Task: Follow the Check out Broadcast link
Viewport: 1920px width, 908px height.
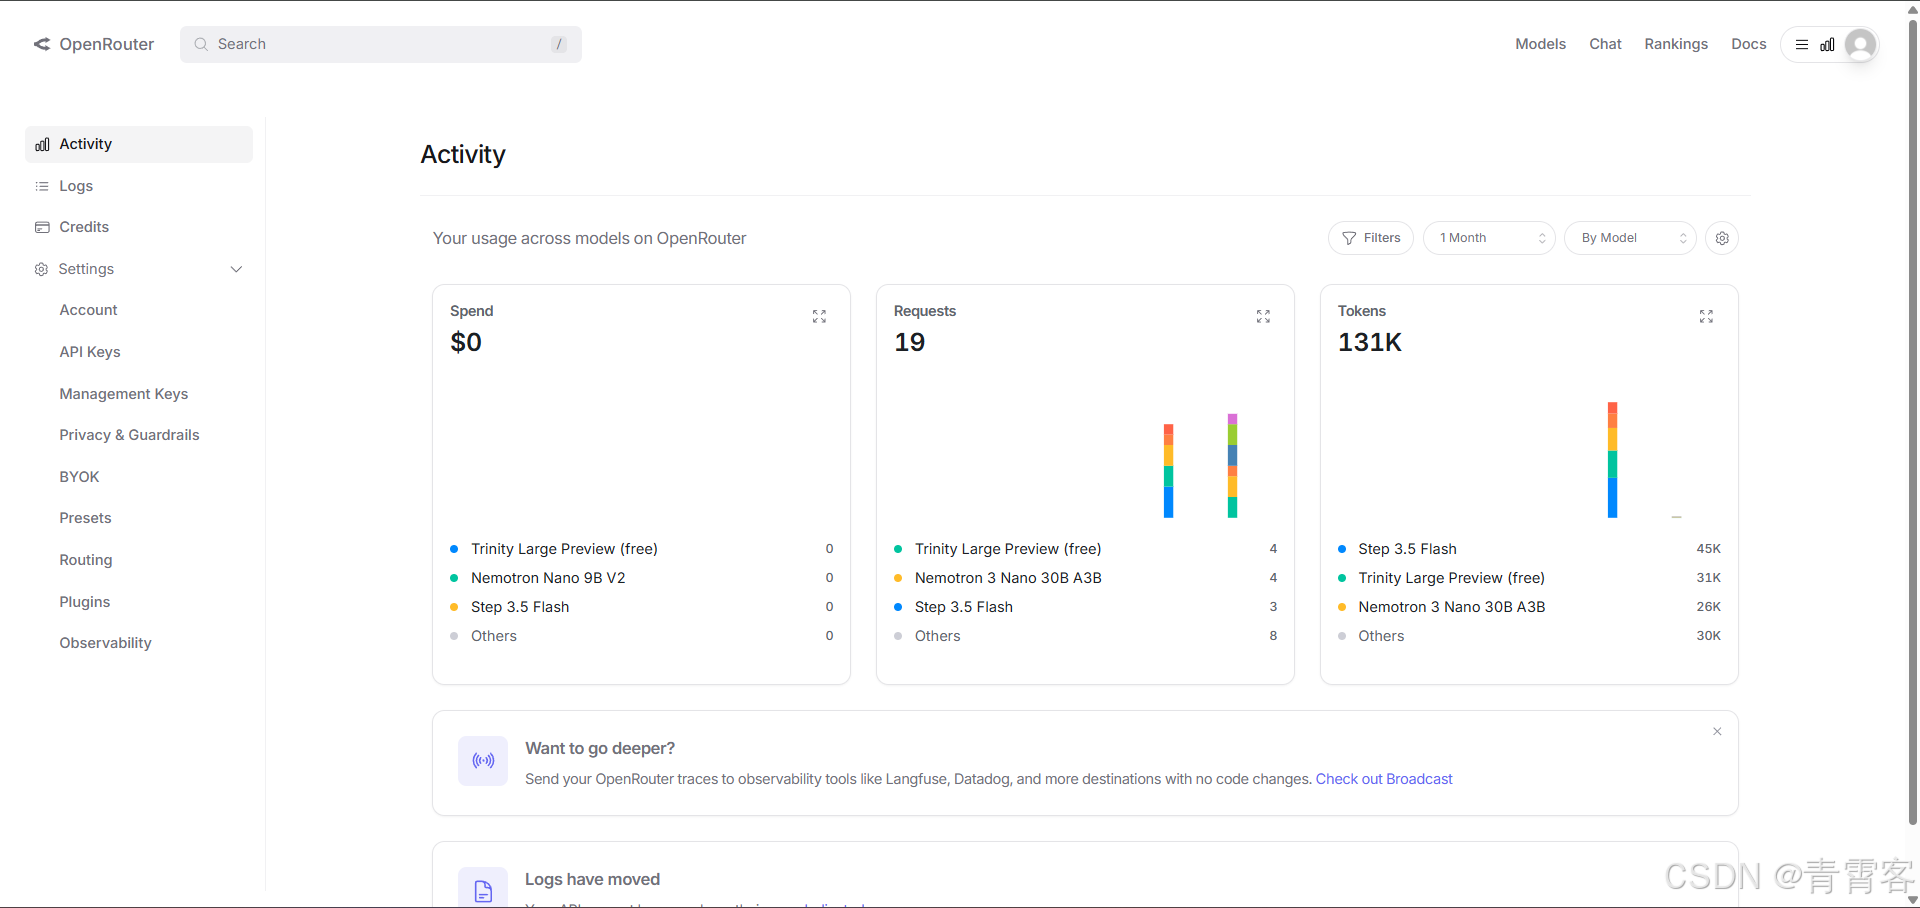Action: coord(1384,779)
